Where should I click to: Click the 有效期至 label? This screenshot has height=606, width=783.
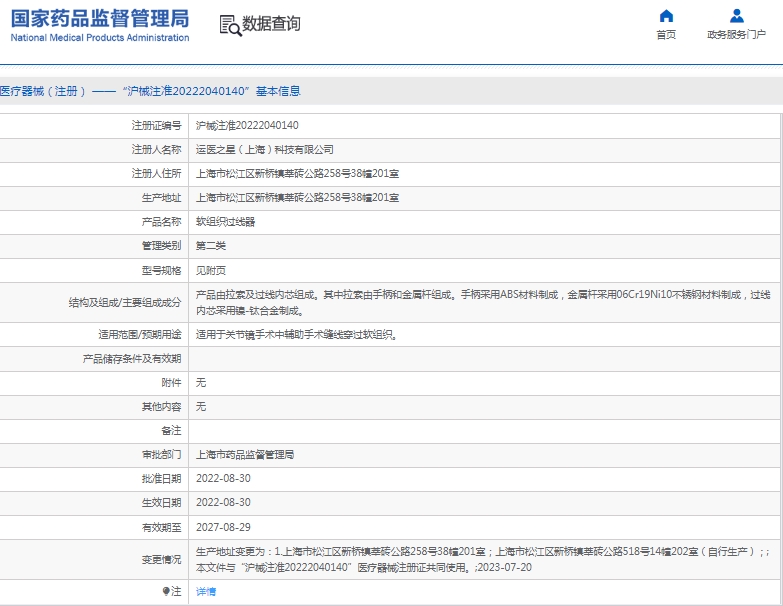[x=161, y=527]
